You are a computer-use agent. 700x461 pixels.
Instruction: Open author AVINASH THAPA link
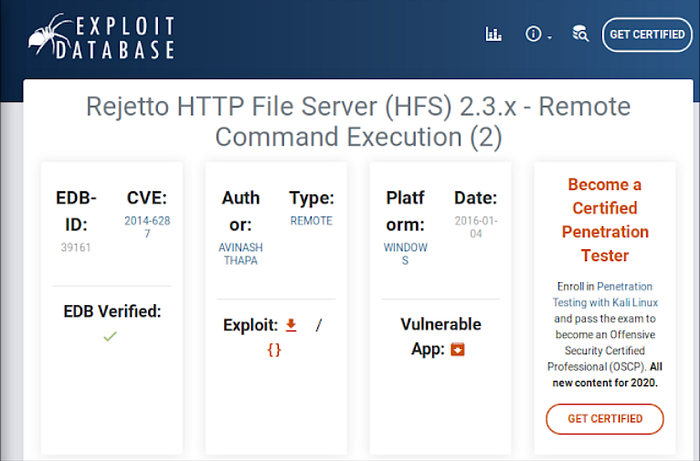coord(241,253)
